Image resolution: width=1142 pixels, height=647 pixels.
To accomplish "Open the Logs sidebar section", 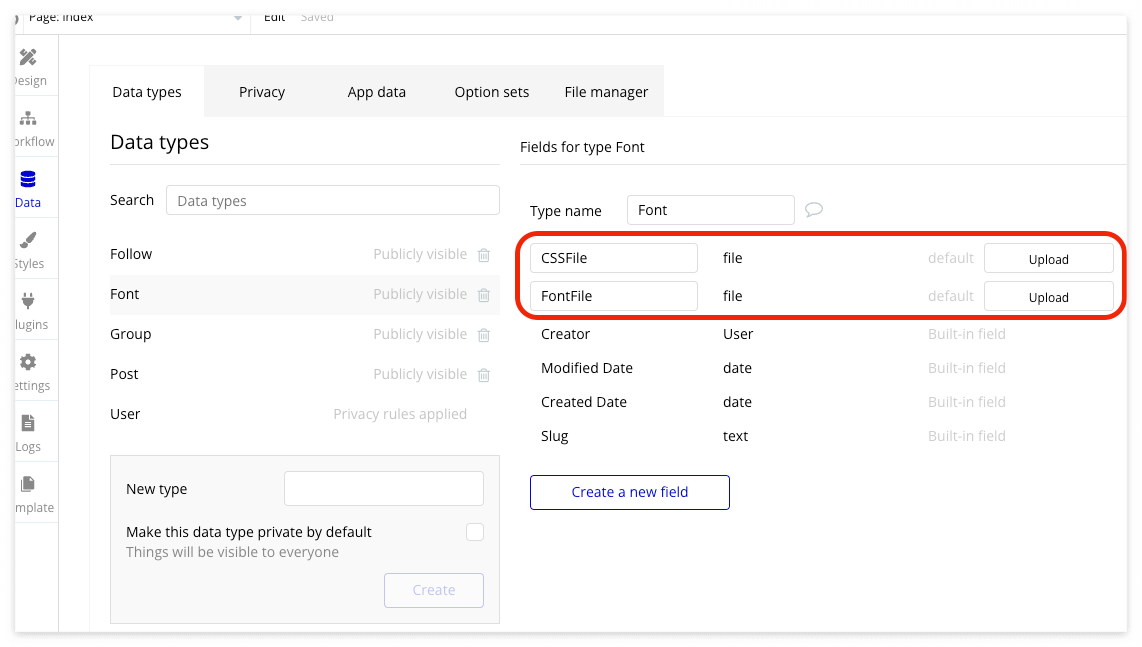I will [x=29, y=433].
